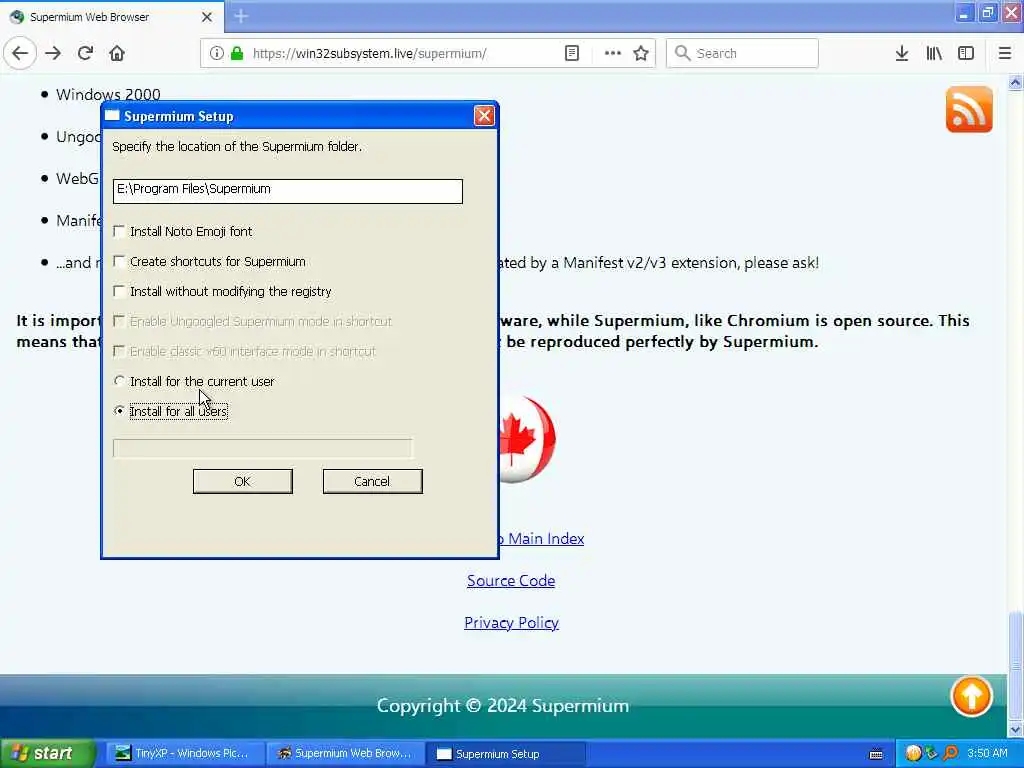The image size is (1024, 768).
Task: Click the green padlock security icon
Action: (x=237, y=53)
